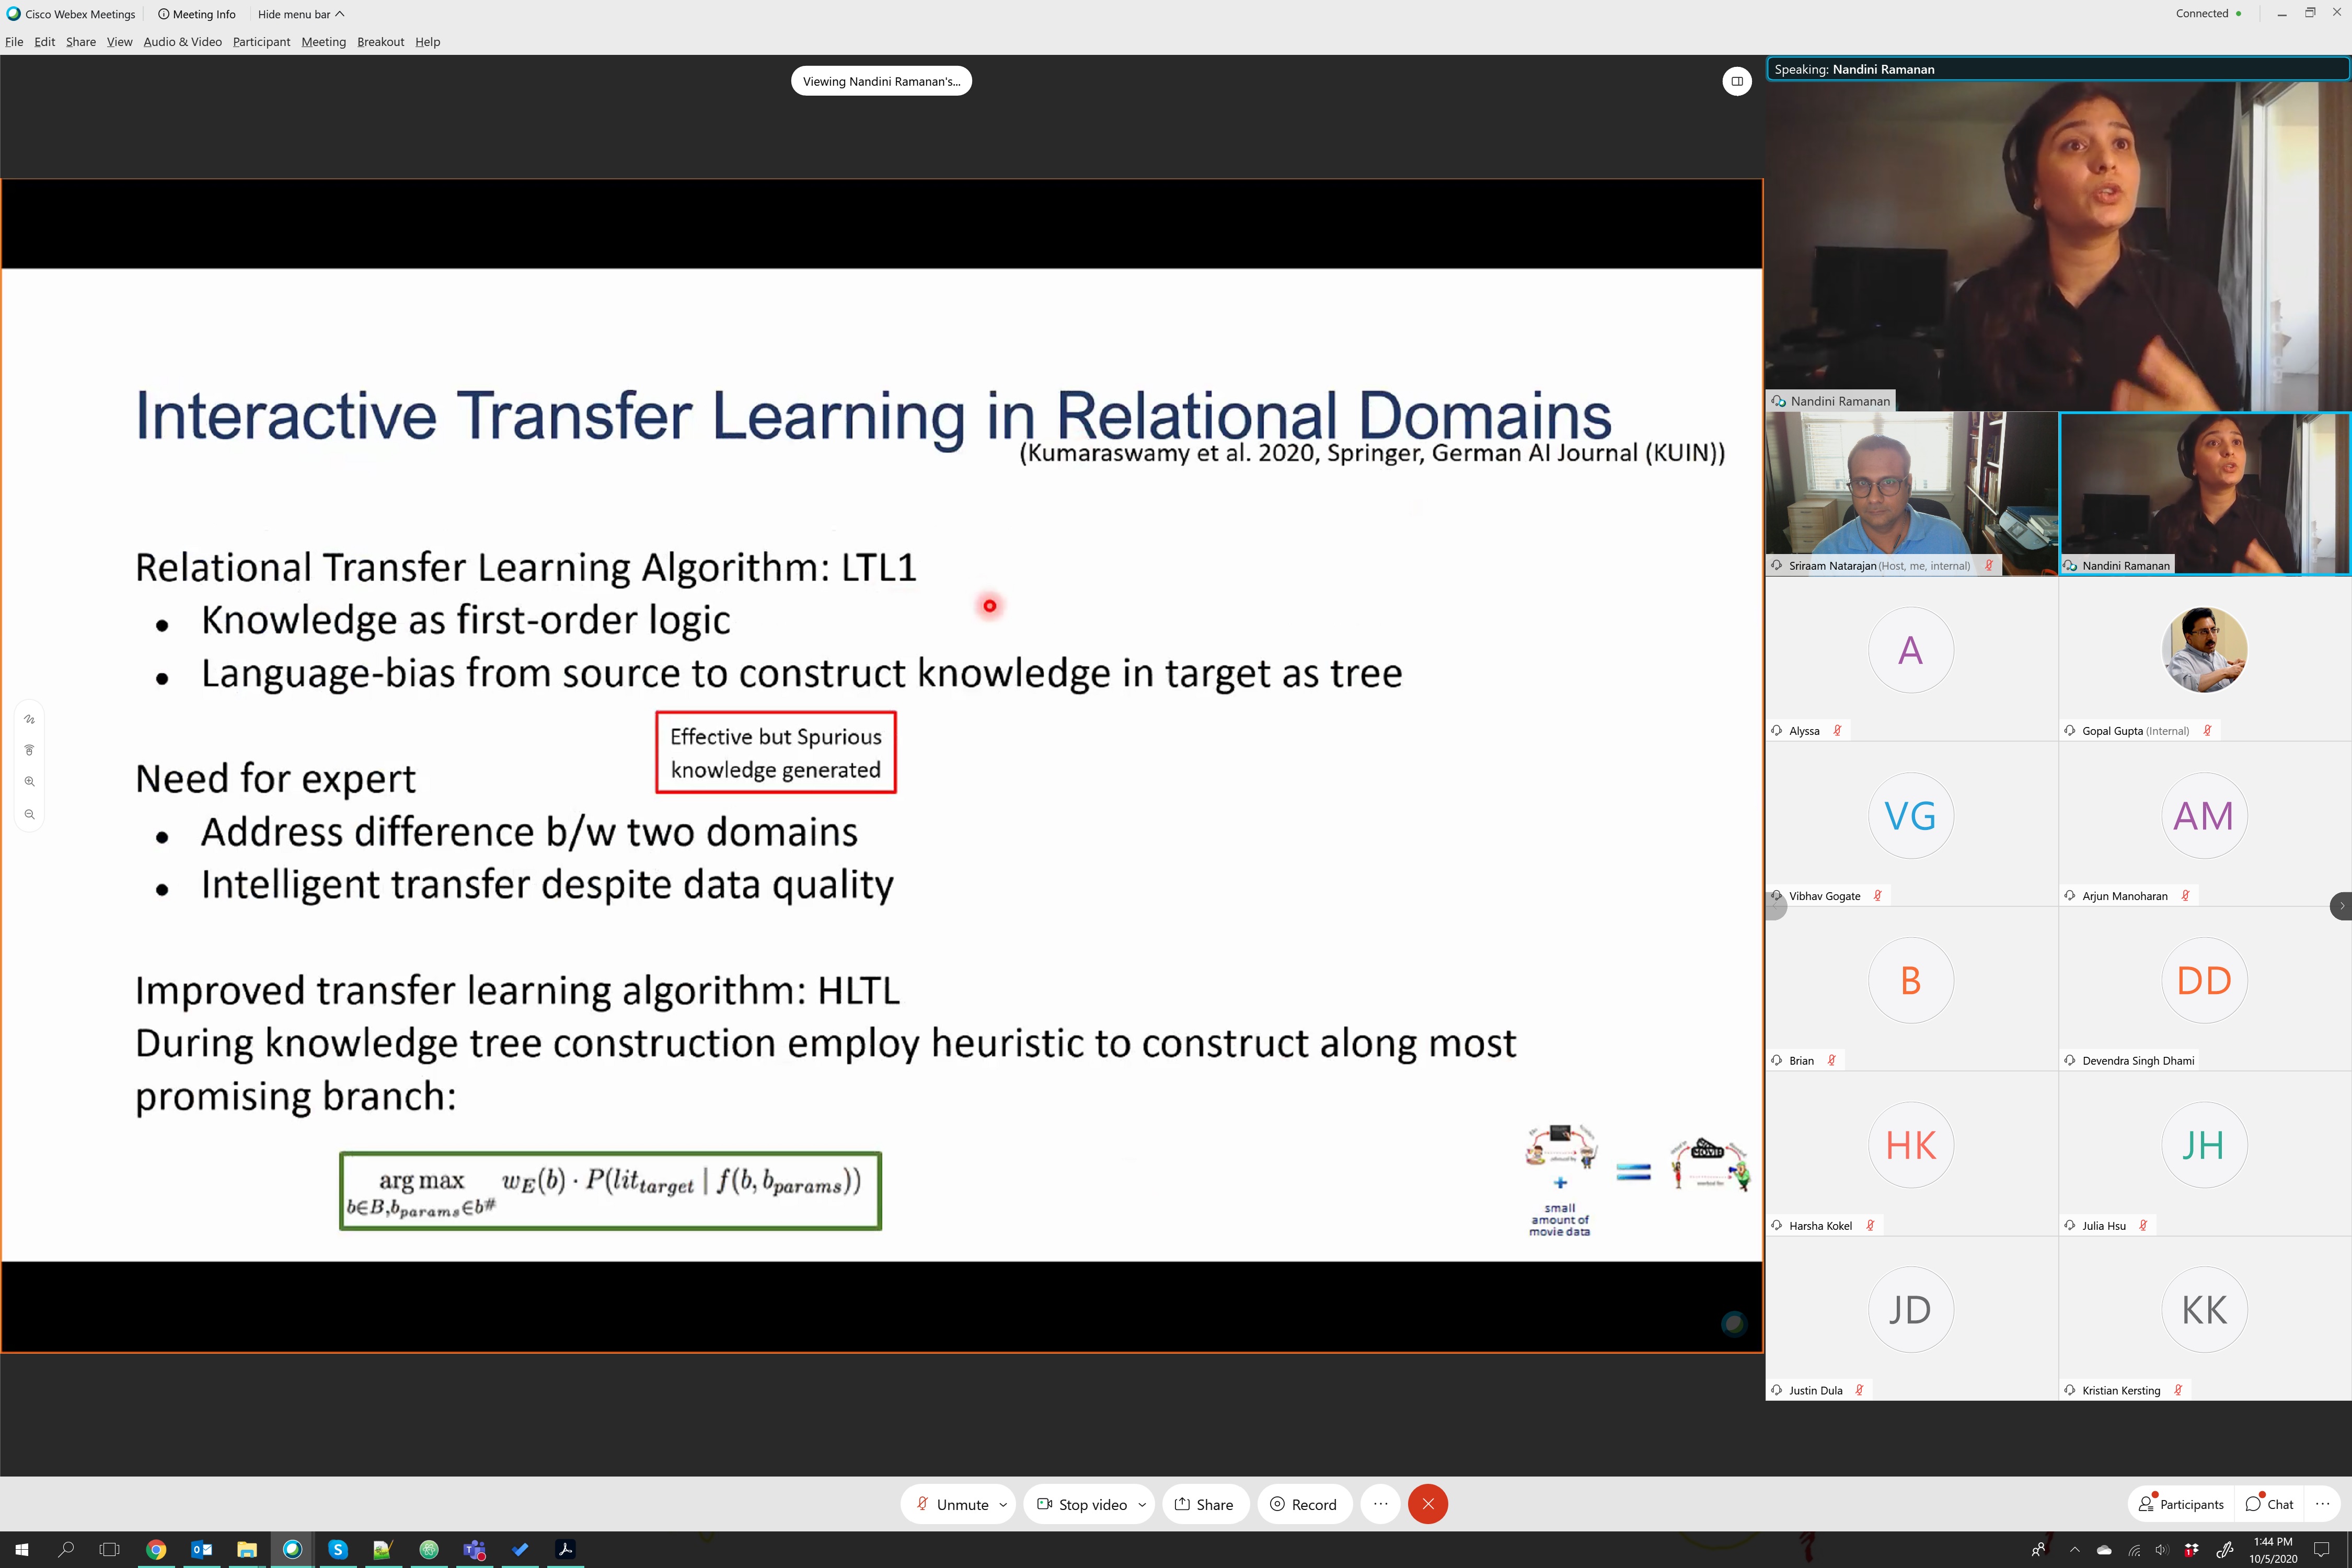
Task: Click the Share button
Action: pos(1204,1504)
